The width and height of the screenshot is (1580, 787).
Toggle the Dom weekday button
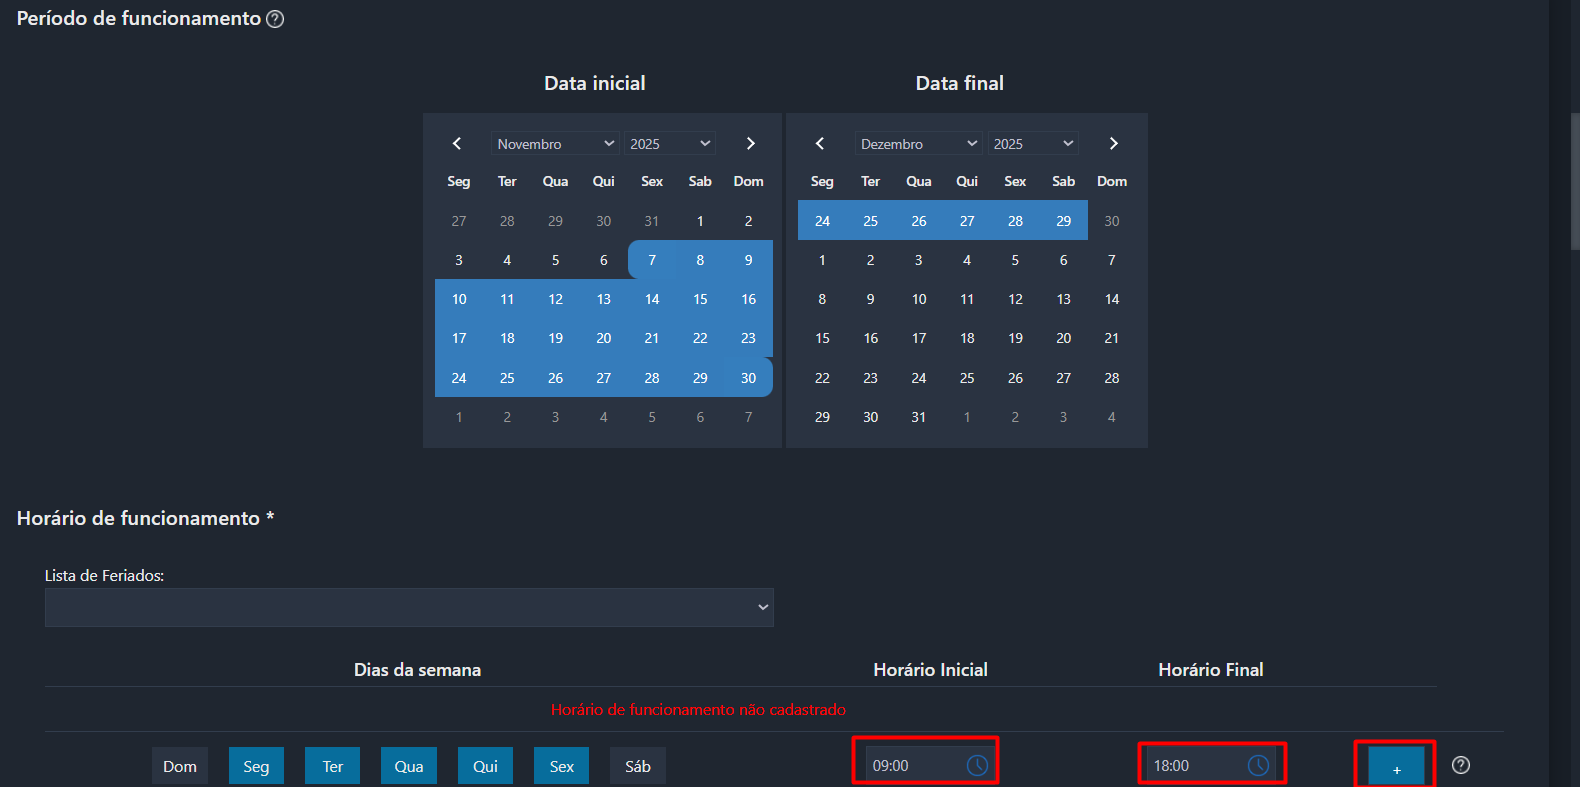[x=180, y=766]
